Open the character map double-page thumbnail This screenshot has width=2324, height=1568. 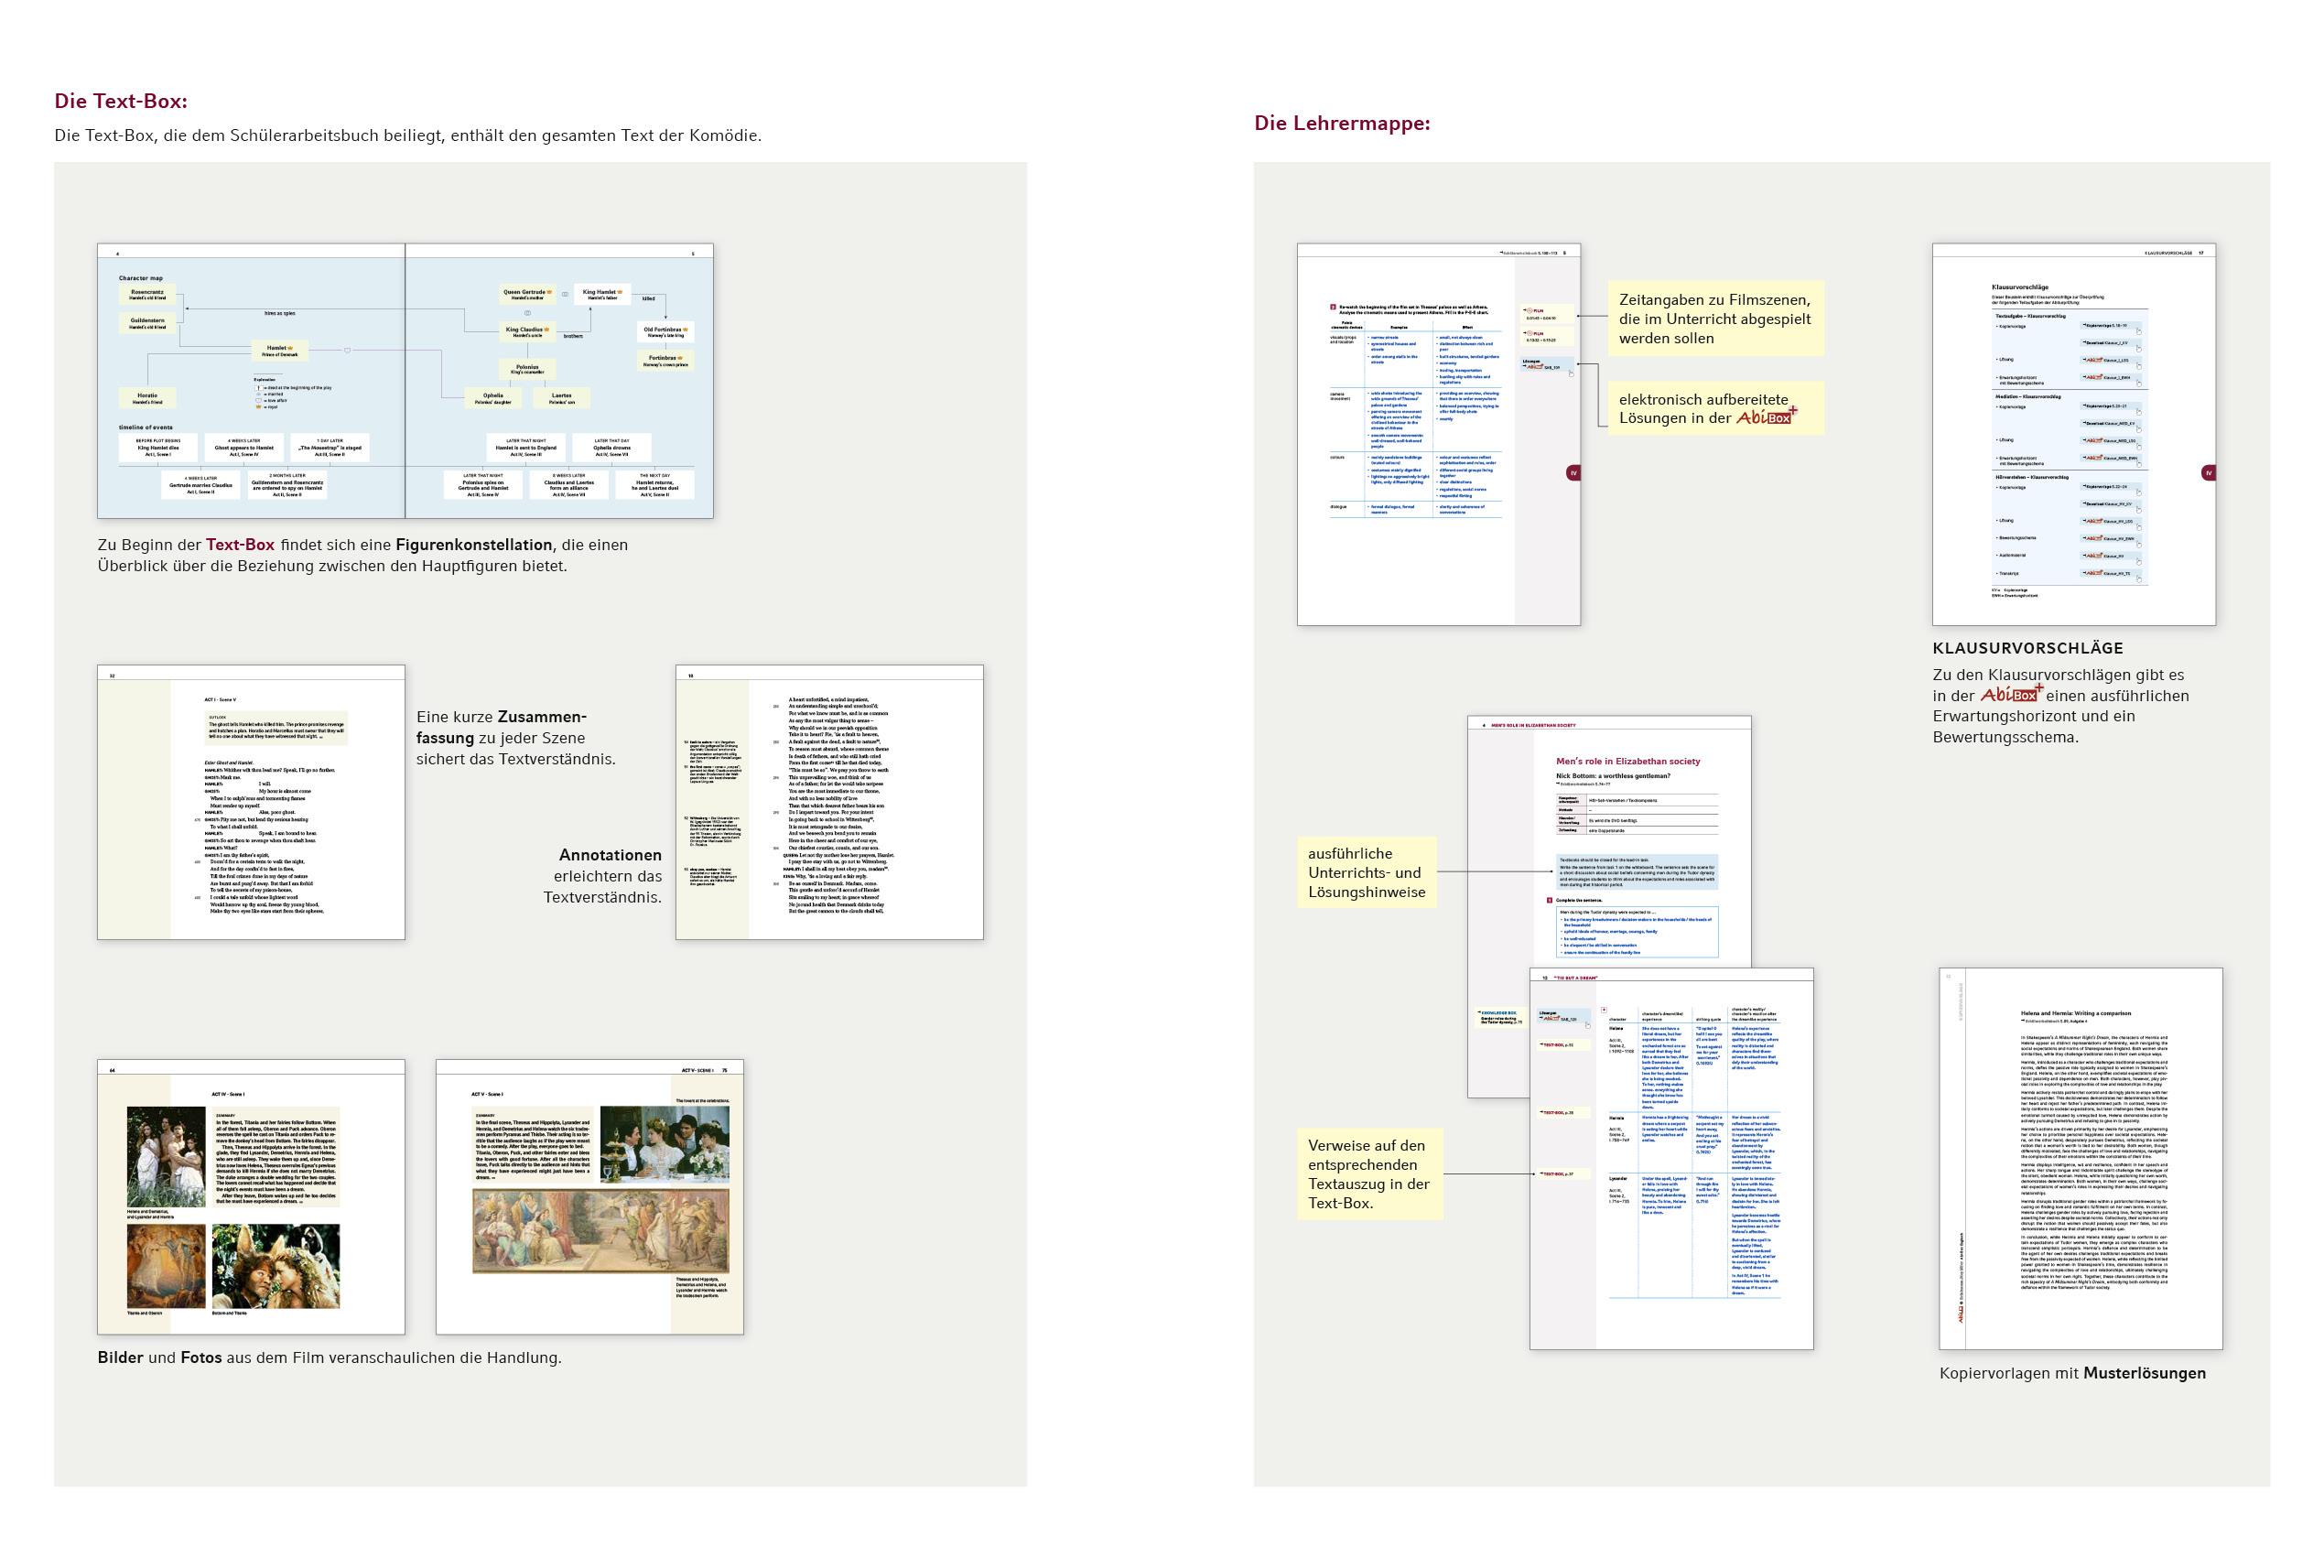405,381
